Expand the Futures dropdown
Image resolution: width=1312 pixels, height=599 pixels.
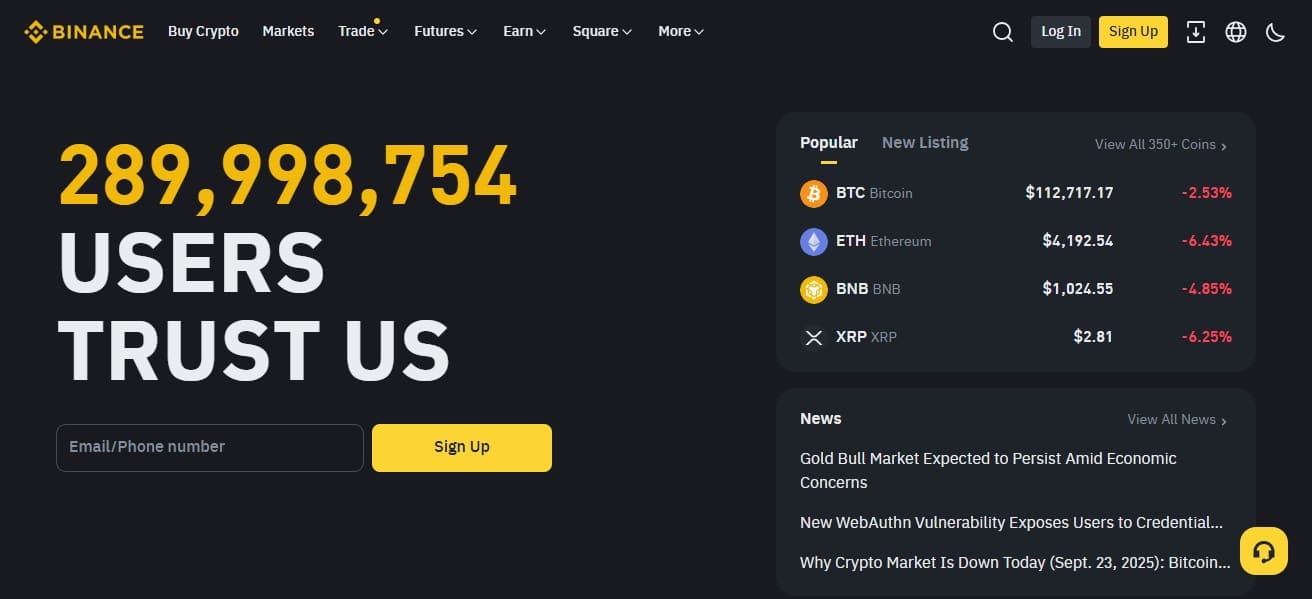[x=444, y=31]
